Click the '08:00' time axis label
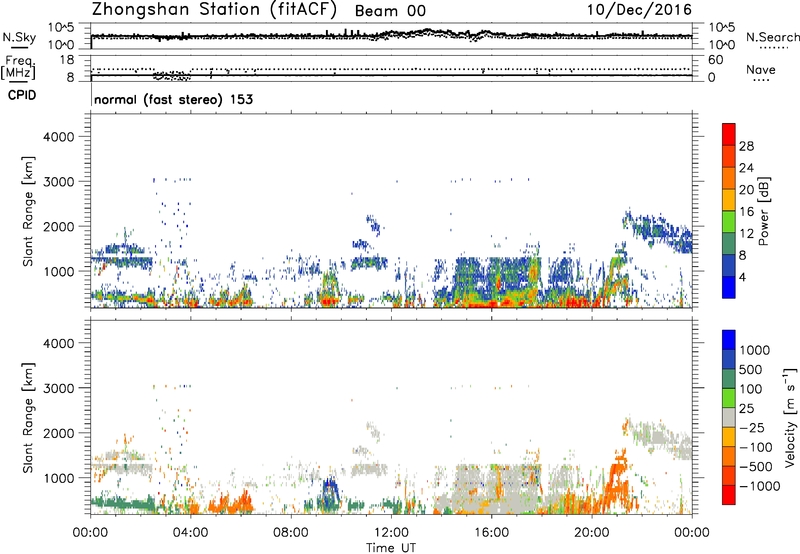Image resolution: width=800 pixels, height=554 pixels. 291,533
